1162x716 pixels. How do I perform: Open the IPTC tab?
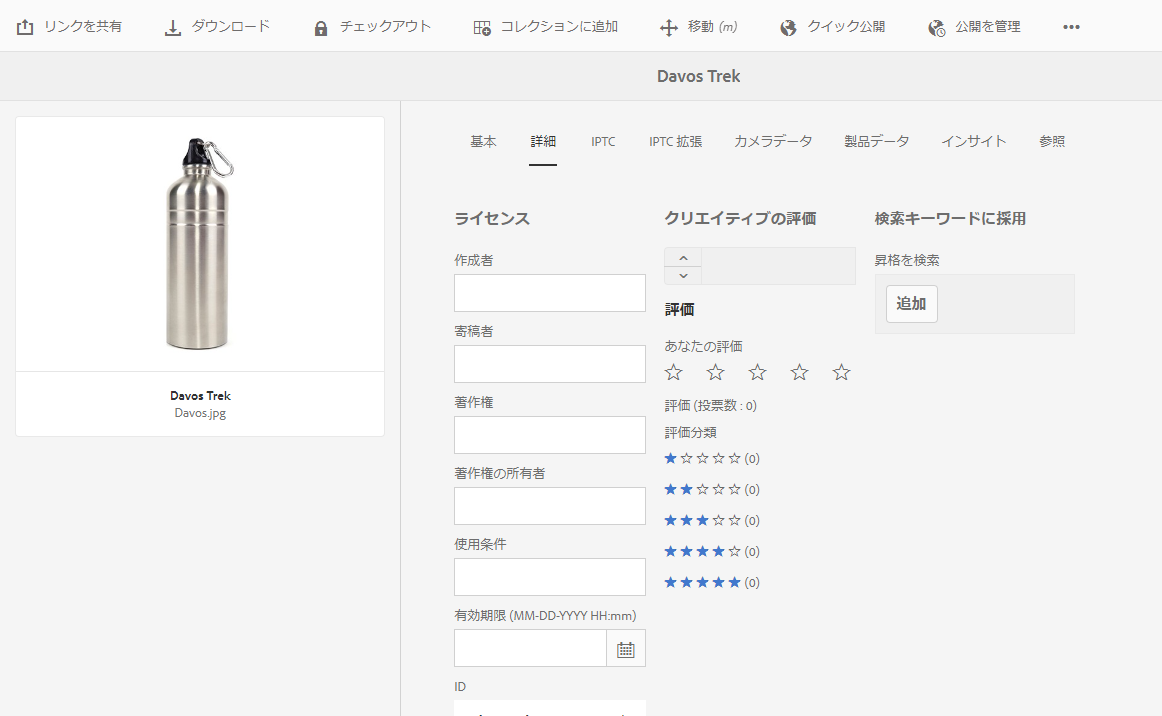pos(603,142)
